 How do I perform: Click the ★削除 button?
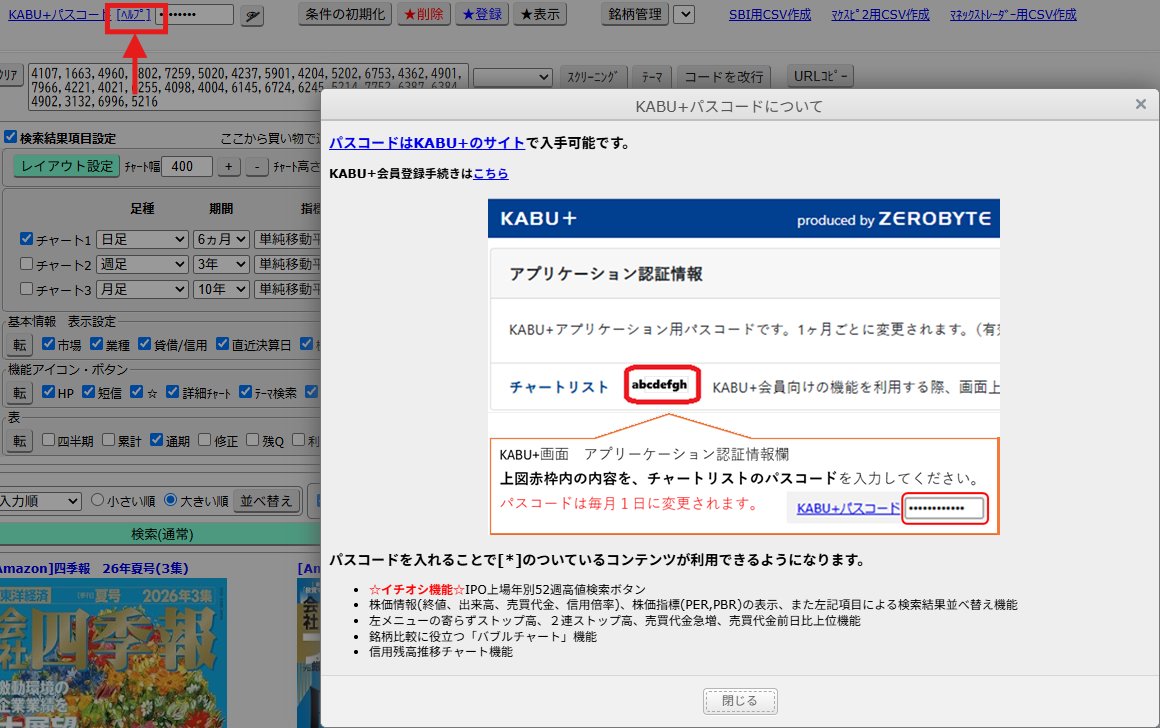[x=424, y=14]
